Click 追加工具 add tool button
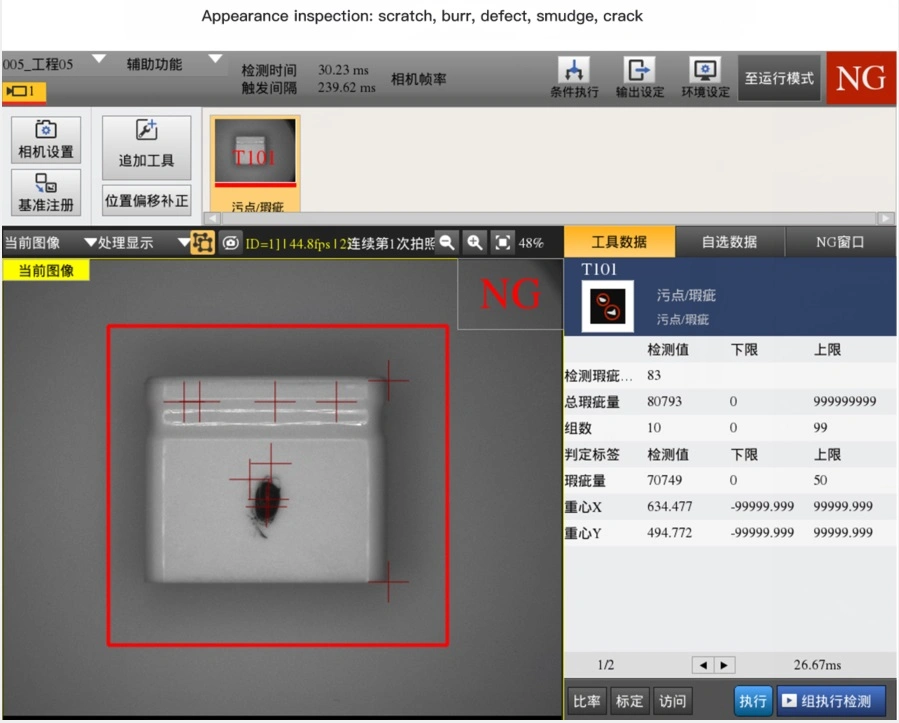899x723 pixels. (x=146, y=147)
